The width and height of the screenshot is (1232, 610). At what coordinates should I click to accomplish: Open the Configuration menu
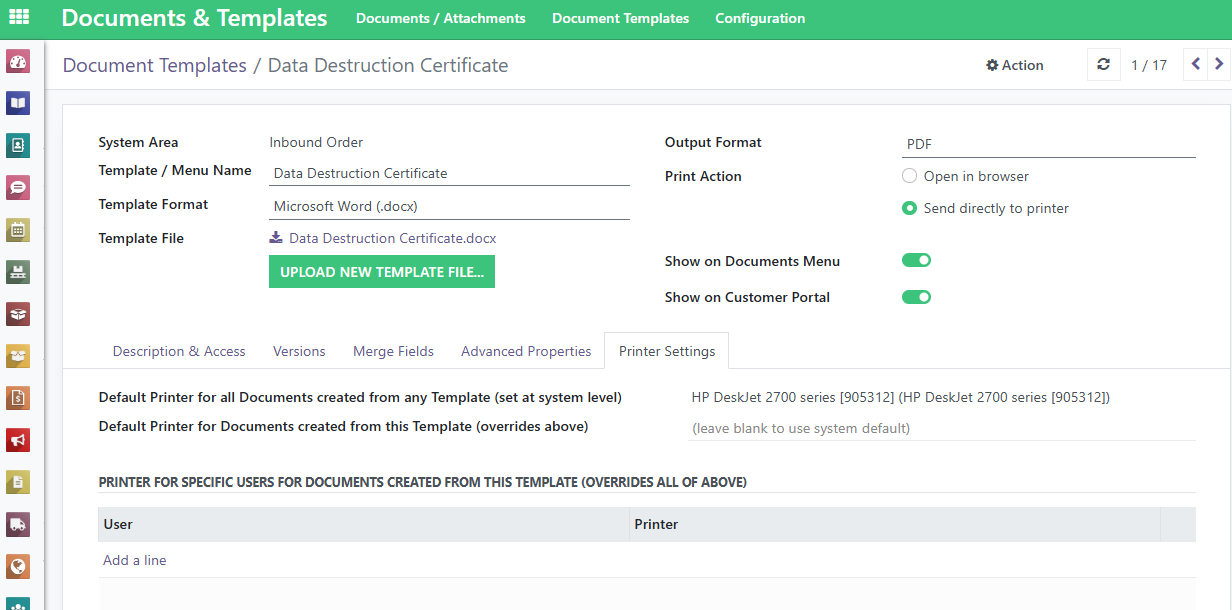click(x=760, y=18)
